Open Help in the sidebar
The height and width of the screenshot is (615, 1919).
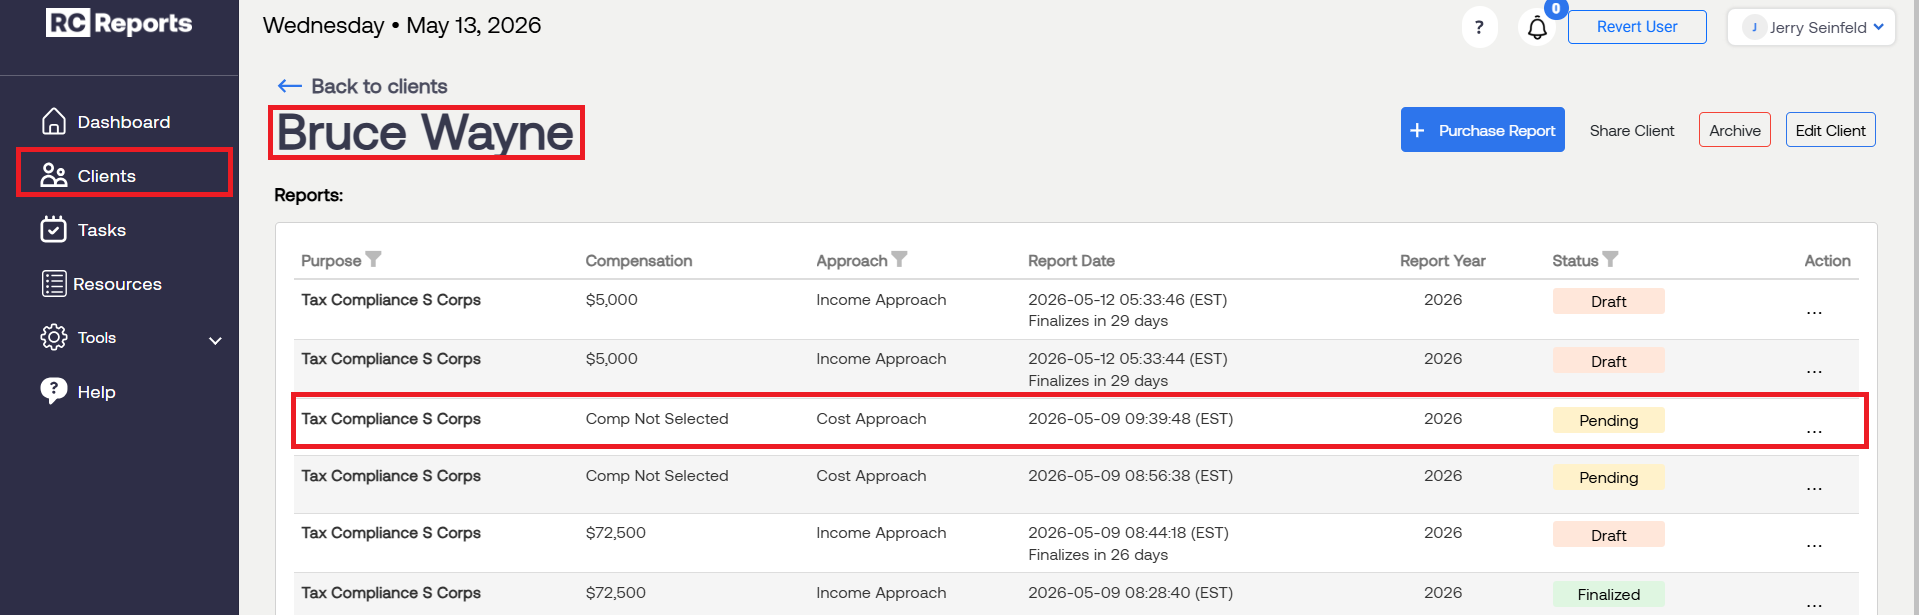pyautogui.click(x=97, y=391)
